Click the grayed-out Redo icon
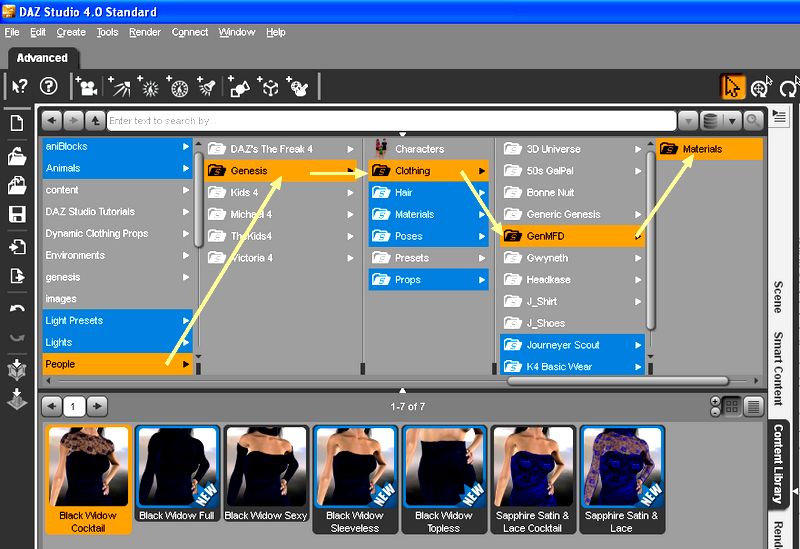Viewport: 800px width, 549px height. tap(17, 337)
